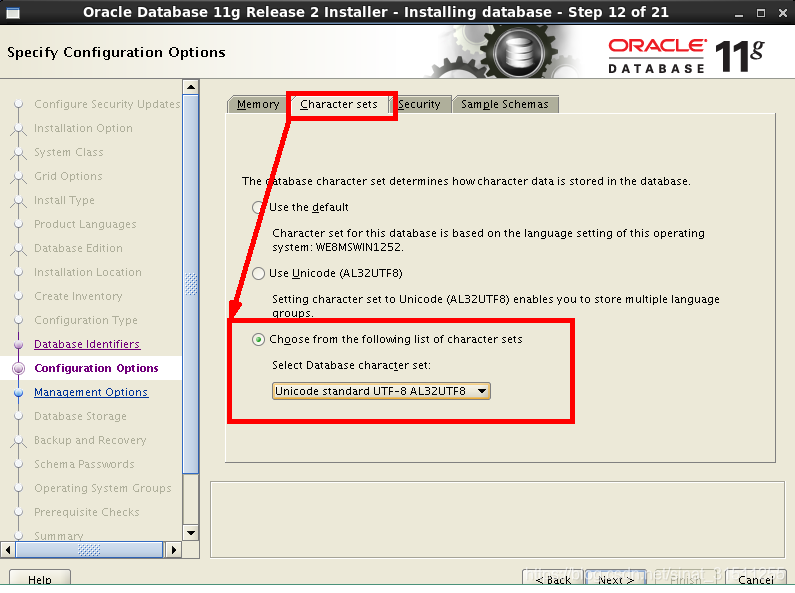Click 'Configuration Type' step text
The height and width of the screenshot is (593, 795).
[86, 320]
